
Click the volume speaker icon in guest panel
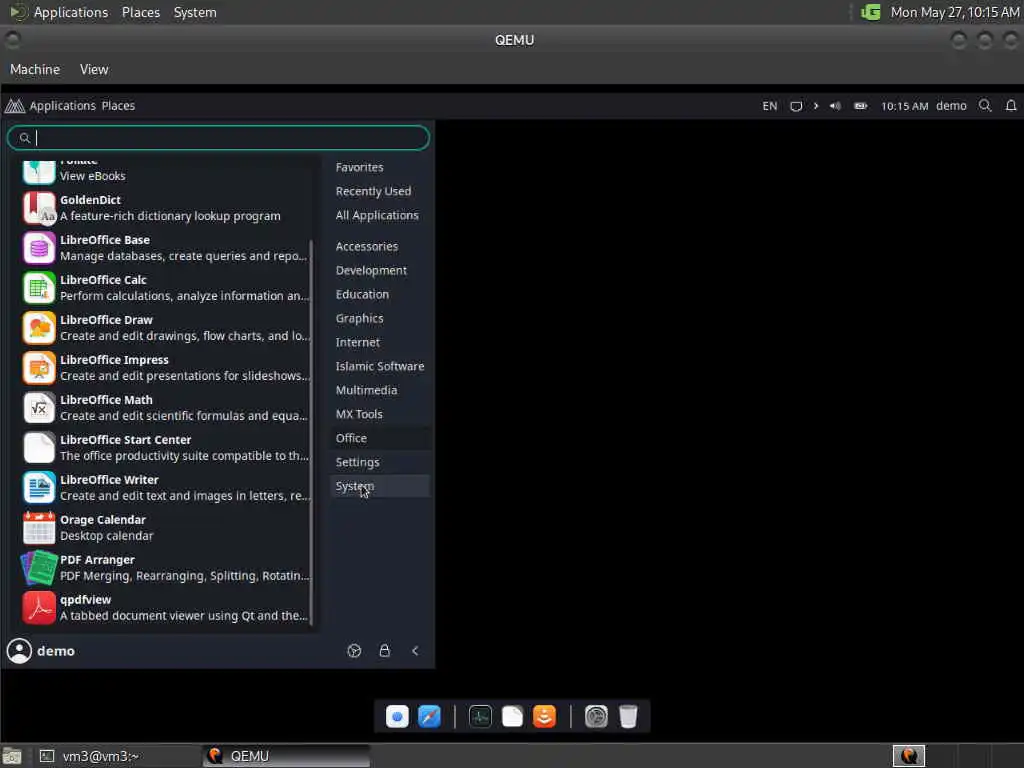(835, 106)
